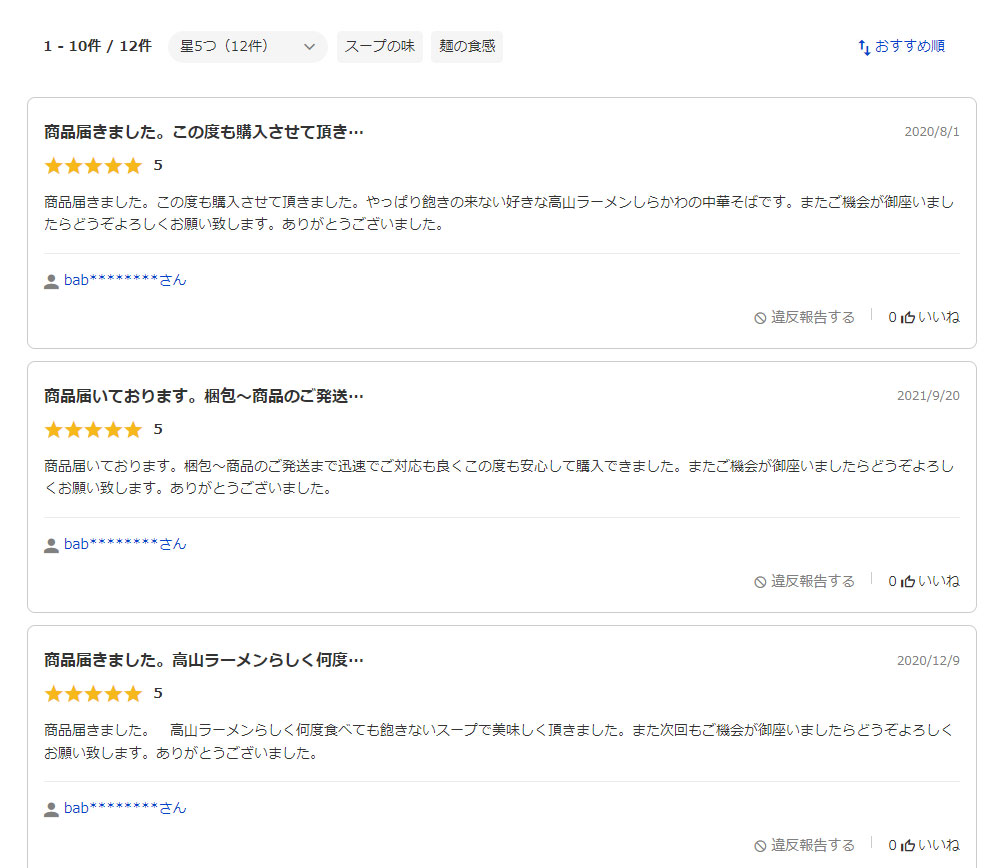This screenshot has width=1008, height=868.
Task: Click 違反報告する on the 2021/9/20 review
Action: click(x=805, y=582)
